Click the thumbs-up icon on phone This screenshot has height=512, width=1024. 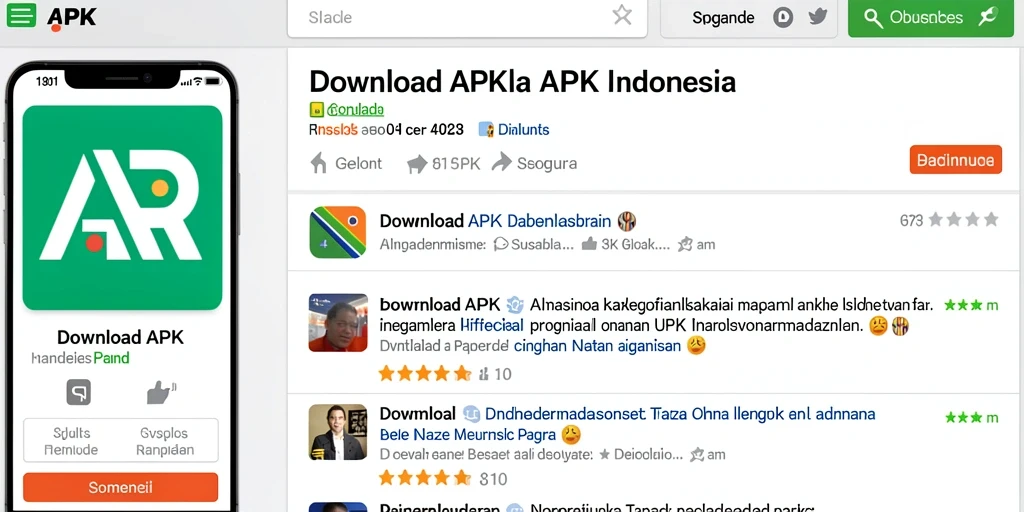coord(161,392)
